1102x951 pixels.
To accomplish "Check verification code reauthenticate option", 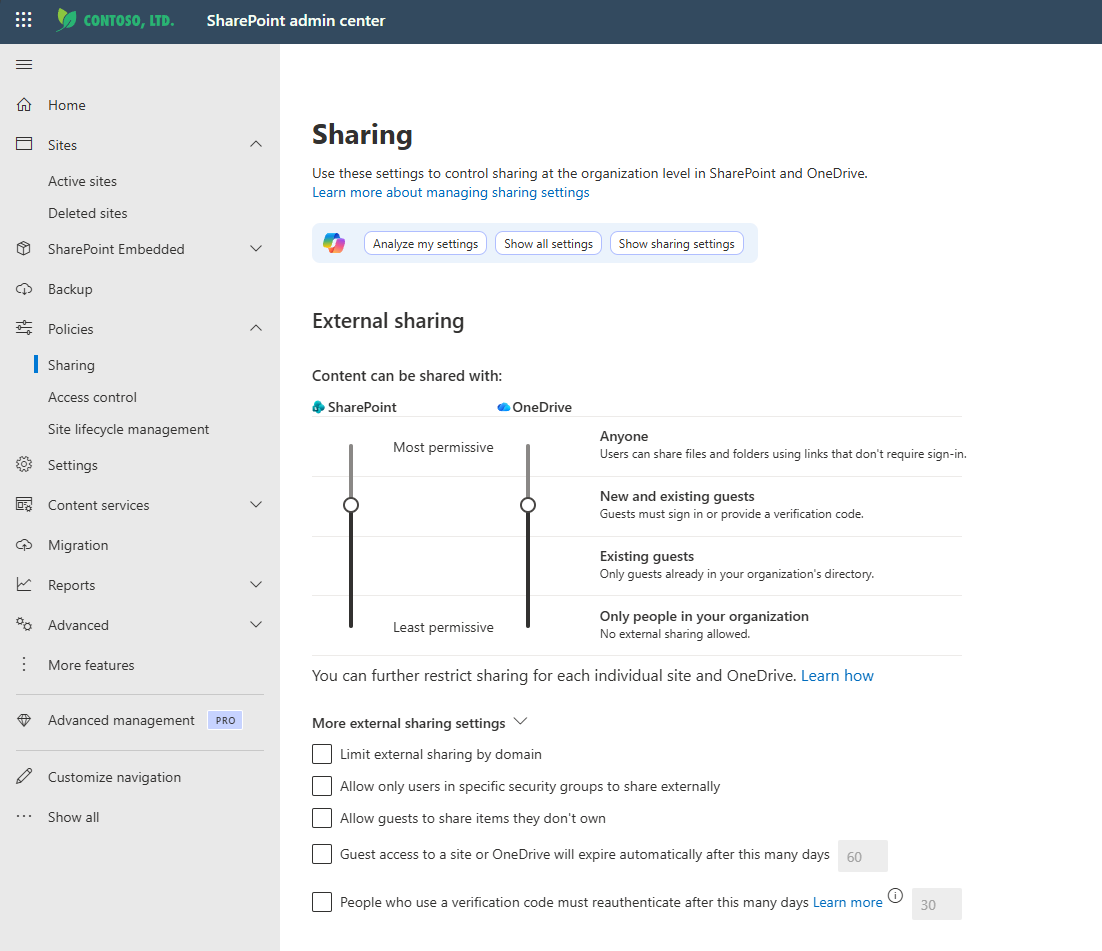I will 322,902.
